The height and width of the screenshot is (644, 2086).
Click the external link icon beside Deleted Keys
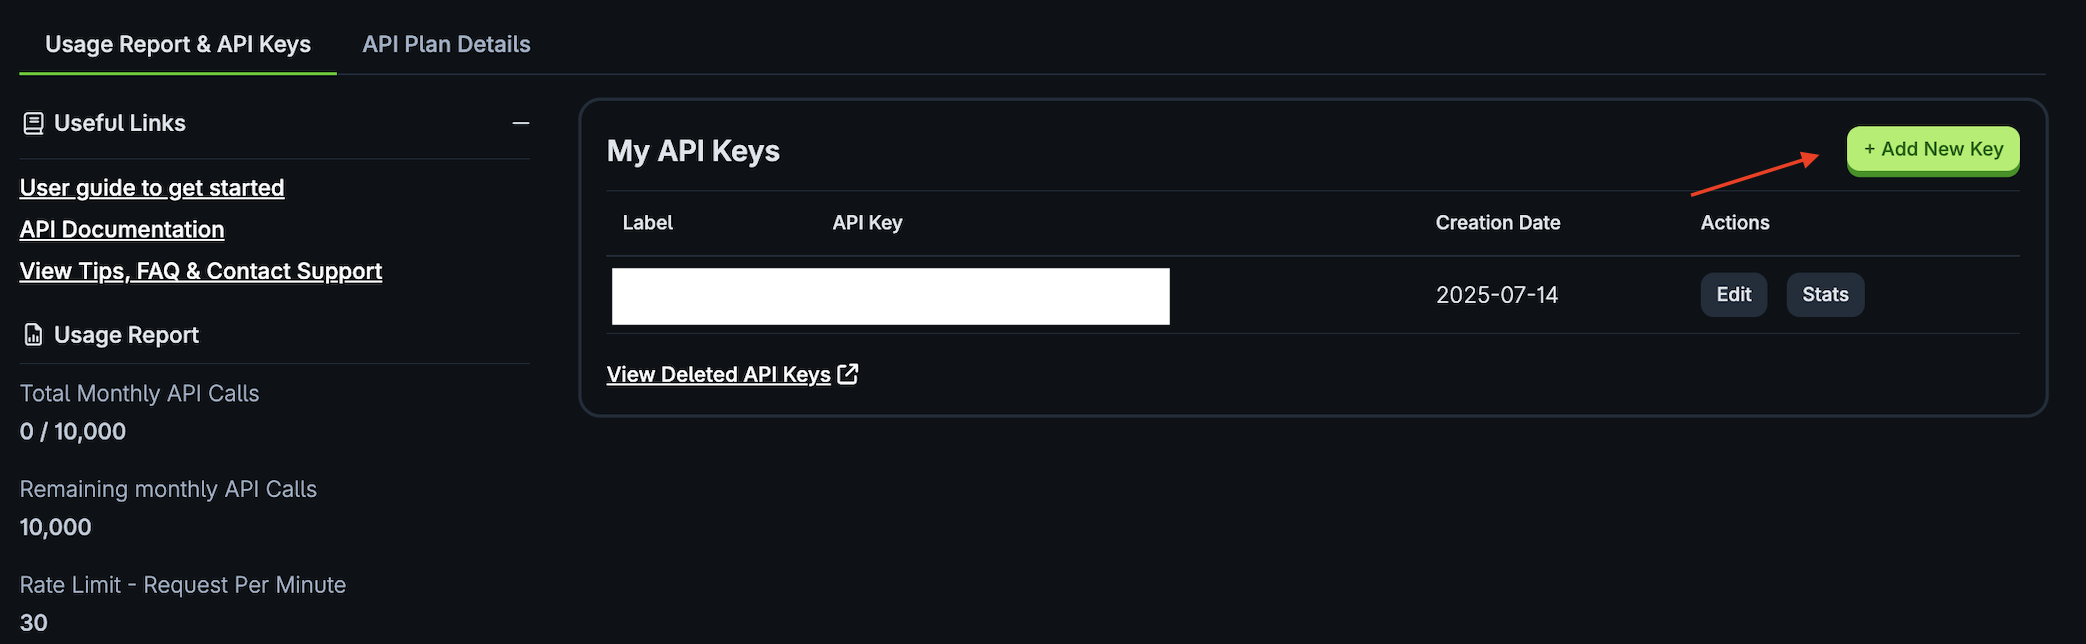[848, 374]
